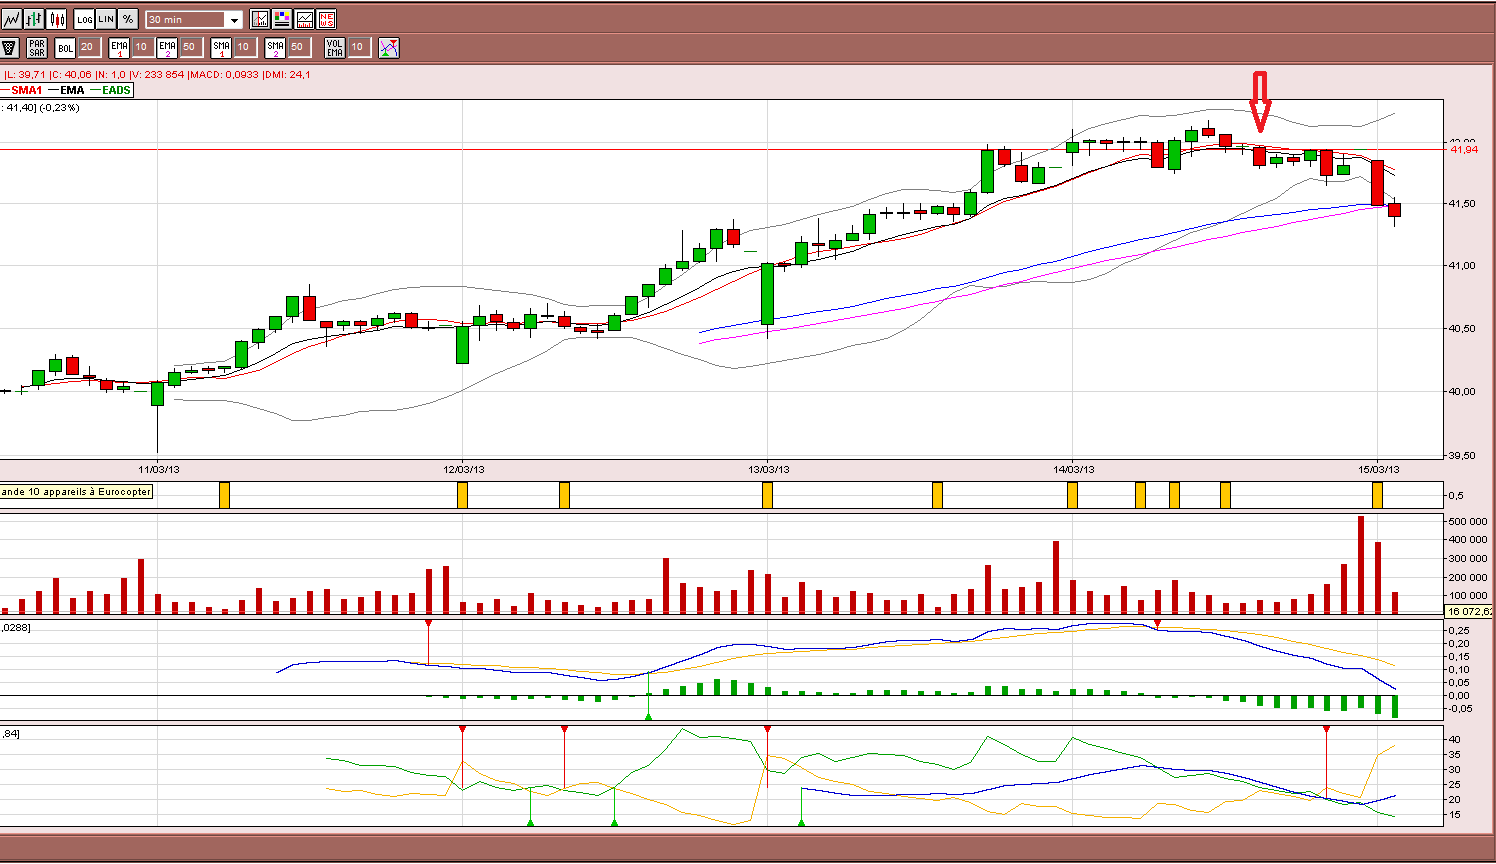1496x864 pixels.
Task: Click the news tooltip mentioning Eurocopter
Action: [76, 491]
